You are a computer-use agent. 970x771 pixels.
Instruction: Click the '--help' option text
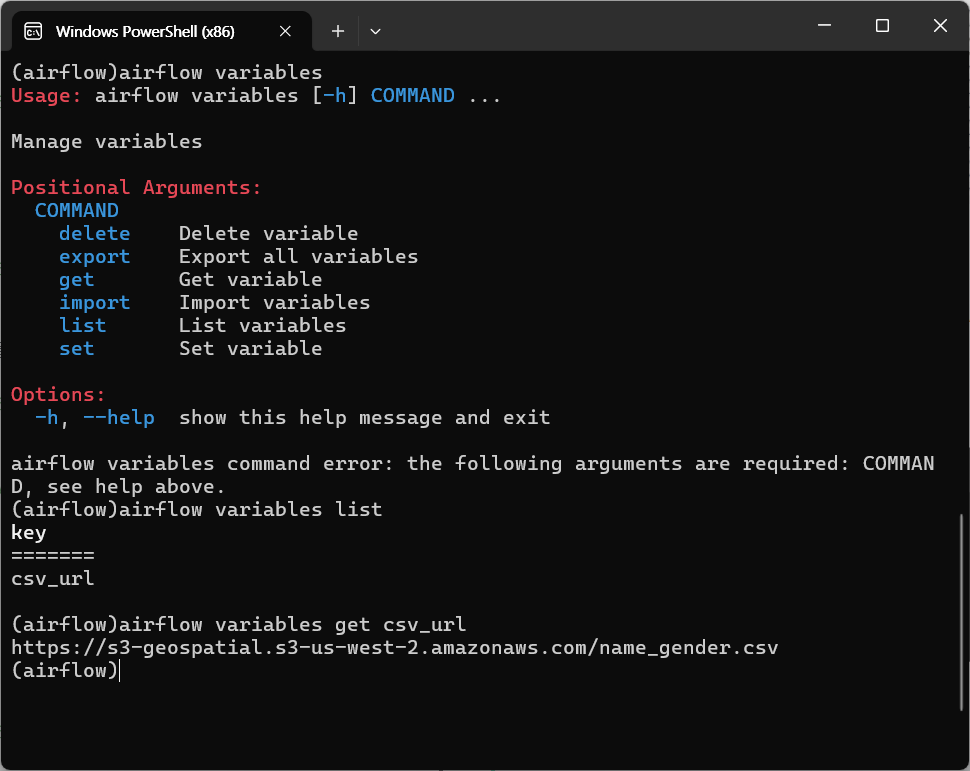119,418
